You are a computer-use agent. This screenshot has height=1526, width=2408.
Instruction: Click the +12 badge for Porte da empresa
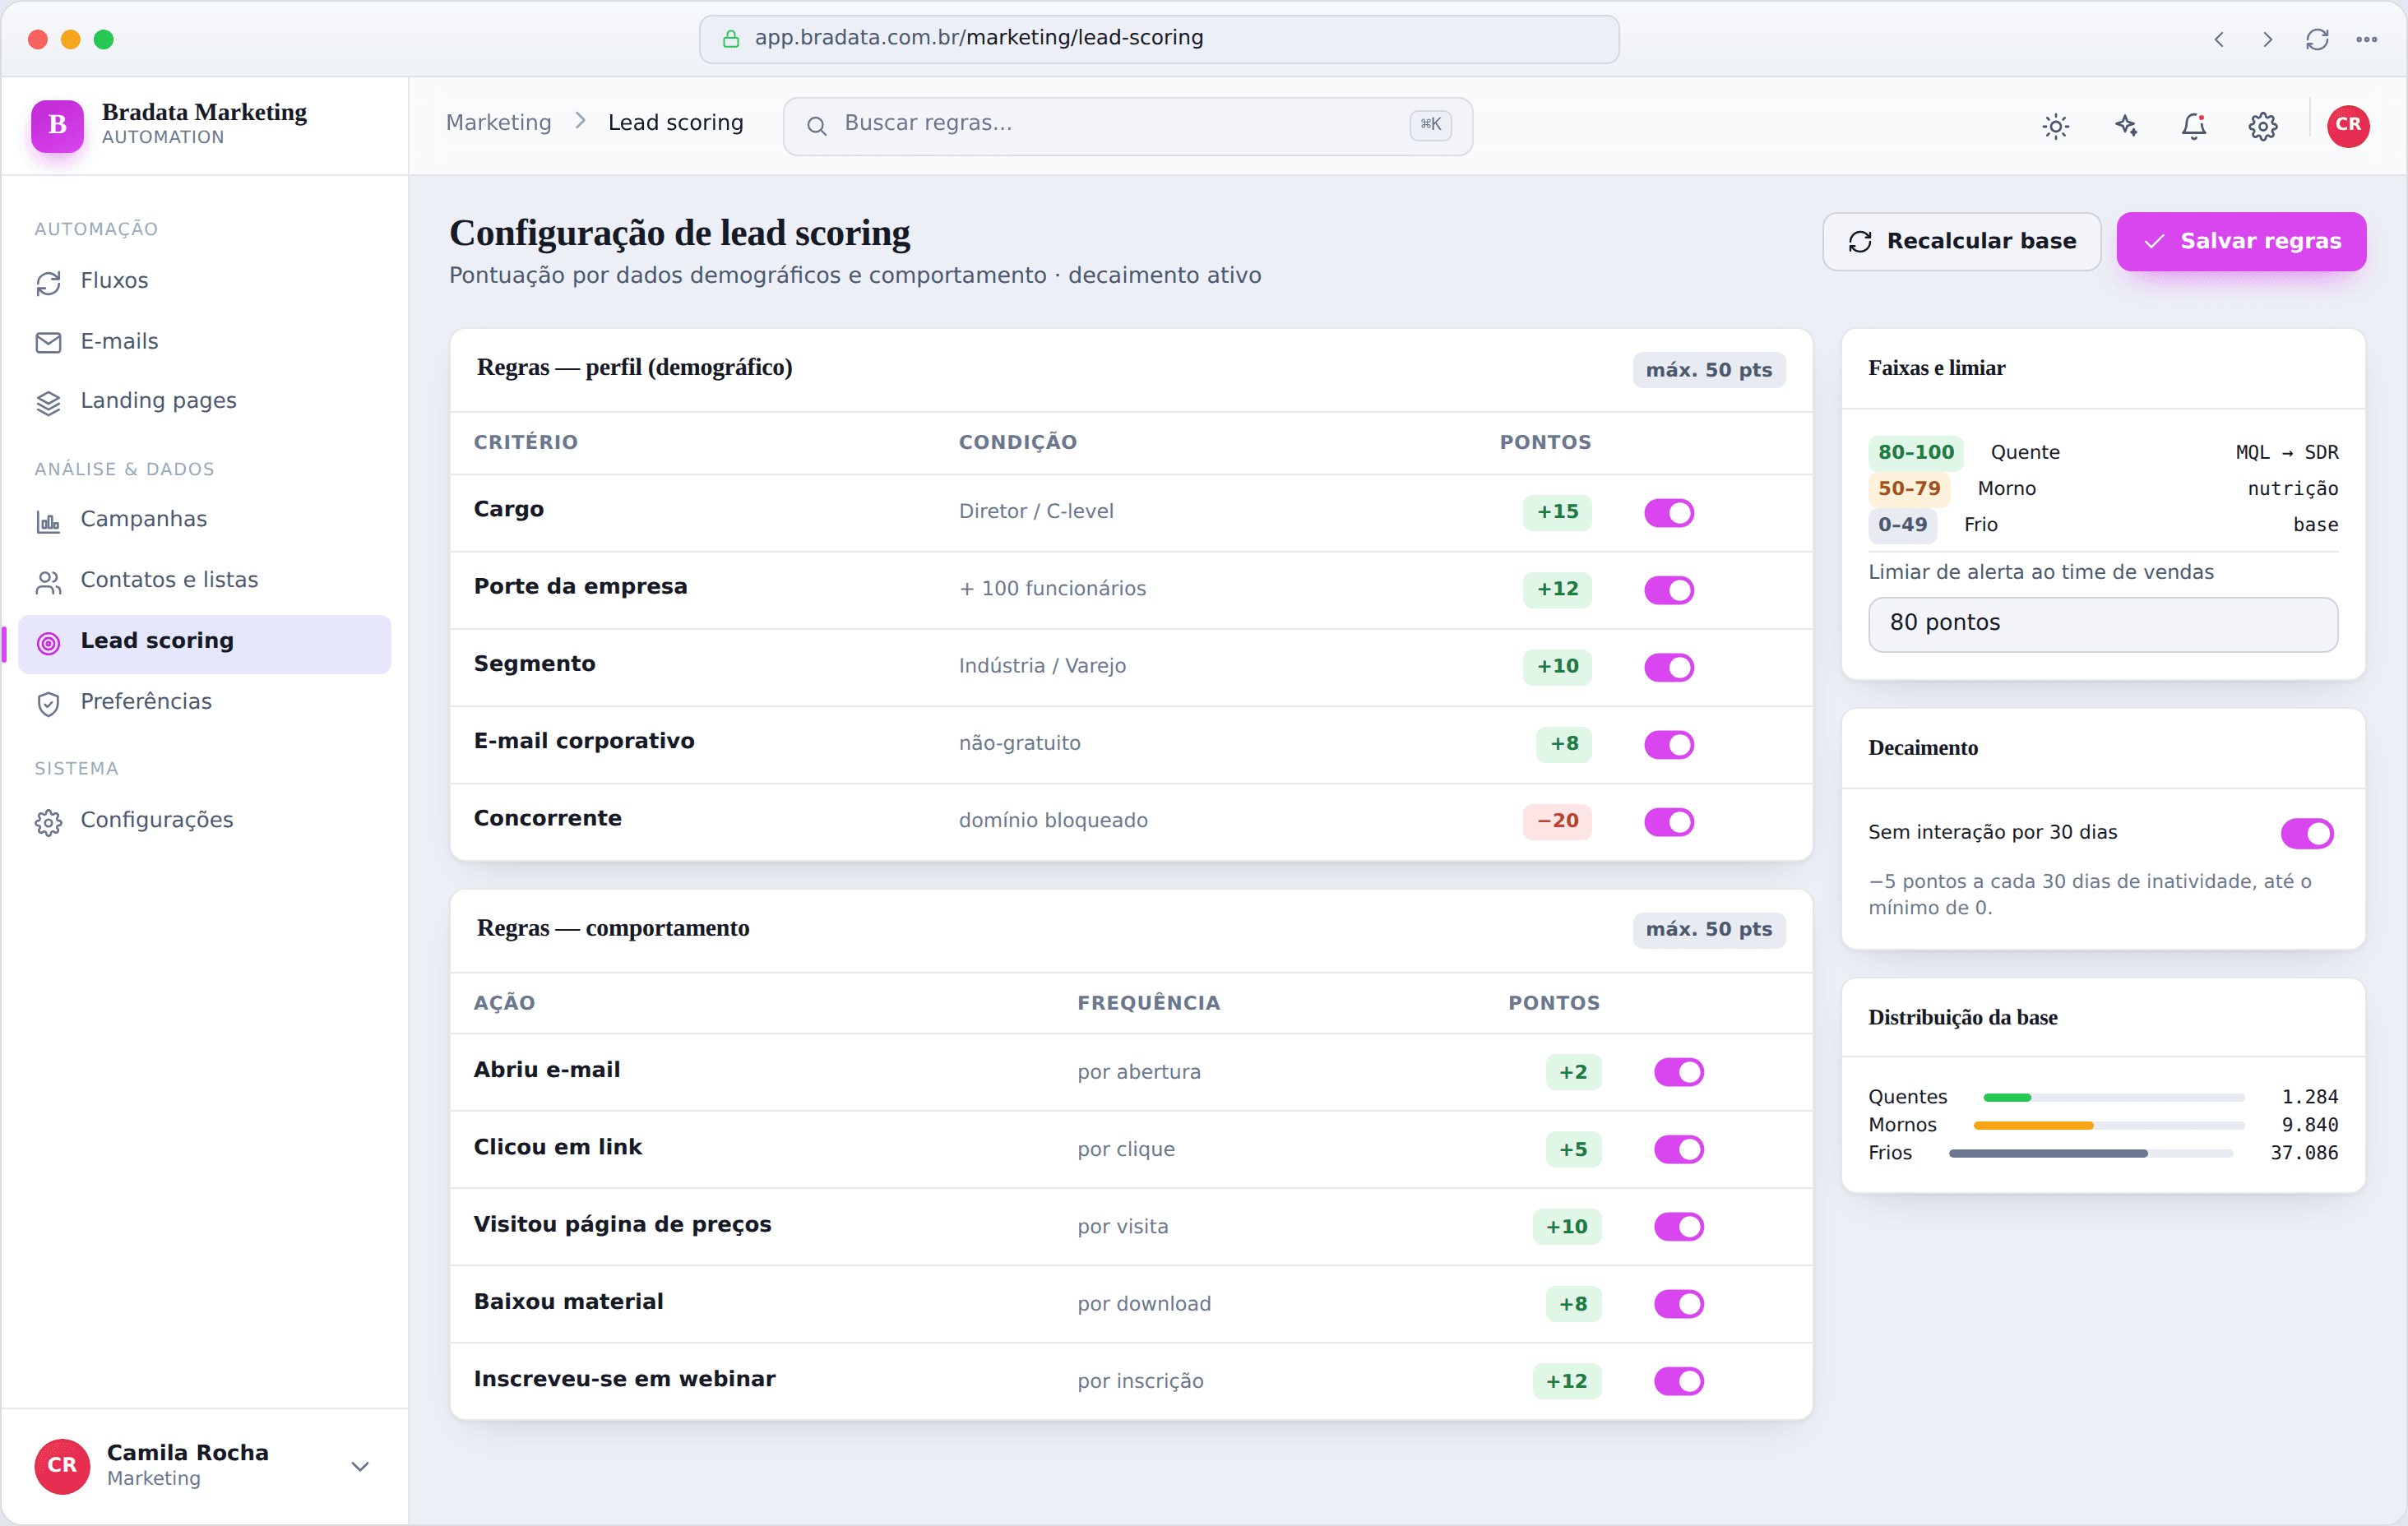(1557, 589)
